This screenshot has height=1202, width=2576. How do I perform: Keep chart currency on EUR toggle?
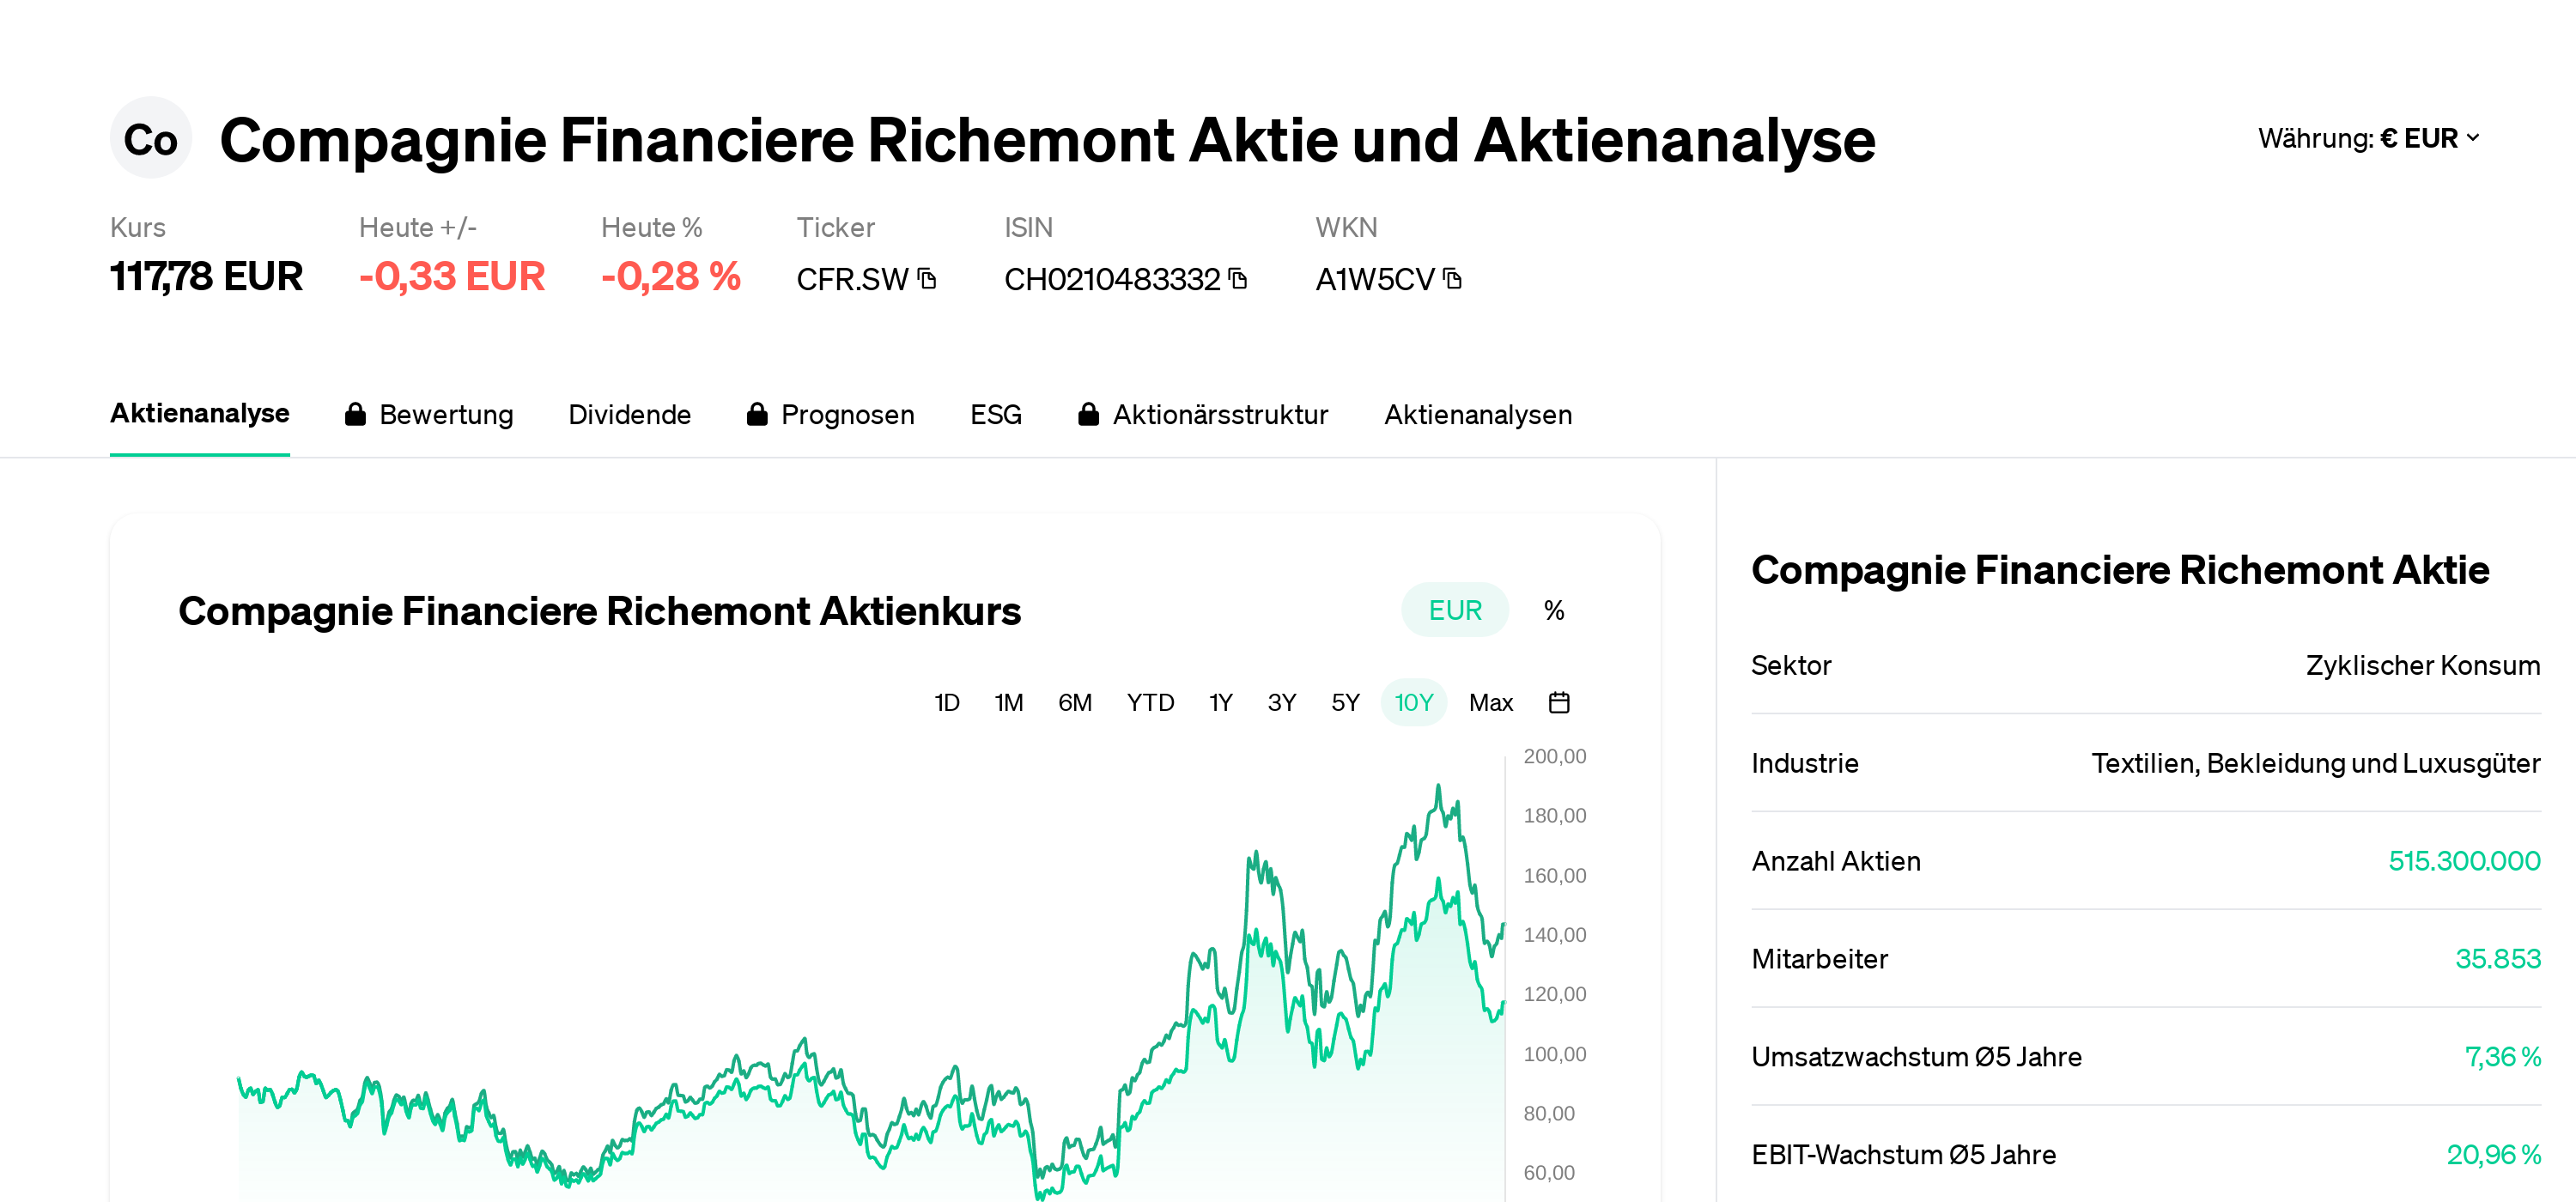1454,609
